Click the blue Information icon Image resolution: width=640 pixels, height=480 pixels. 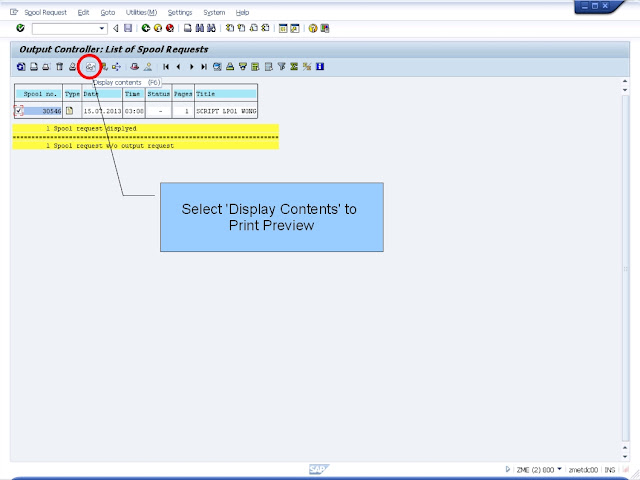pyautogui.click(x=320, y=67)
